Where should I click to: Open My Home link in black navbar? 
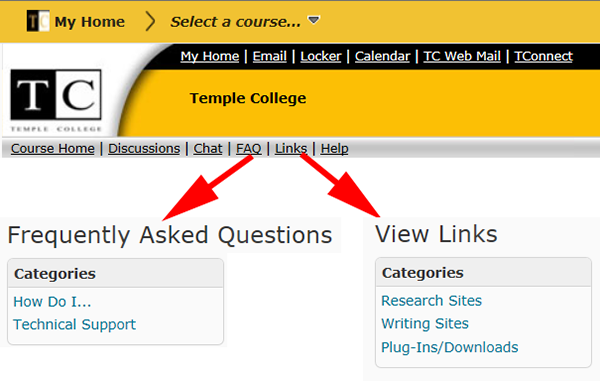click(x=210, y=56)
